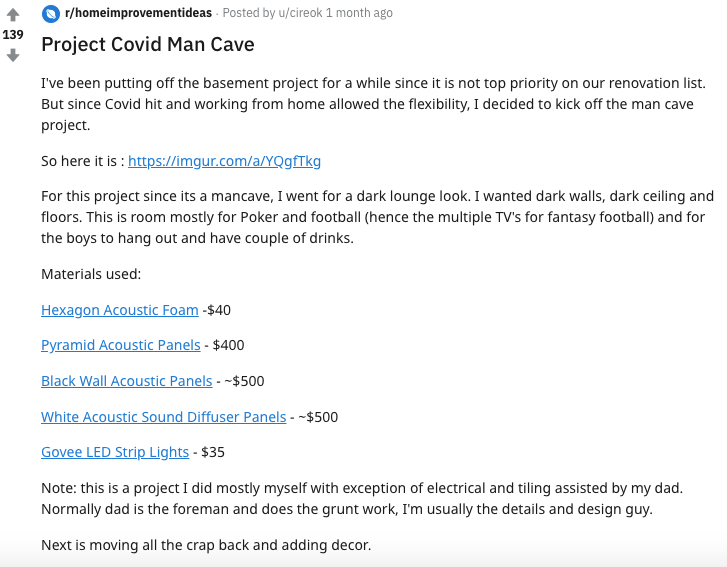Screen dimensions: 727x567
Task: Visit the White Acoustic Sound Diffuser Panels link
Action: pos(164,417)
